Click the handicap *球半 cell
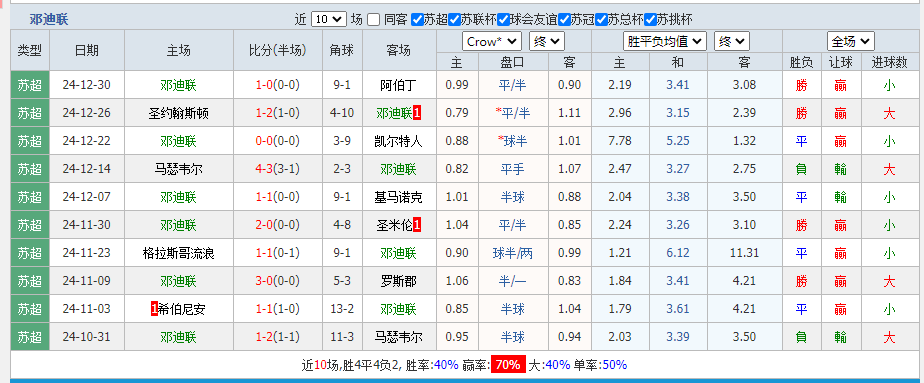Image resolution: width=924 pixels, height=383 pixels. tap(513, 141)
